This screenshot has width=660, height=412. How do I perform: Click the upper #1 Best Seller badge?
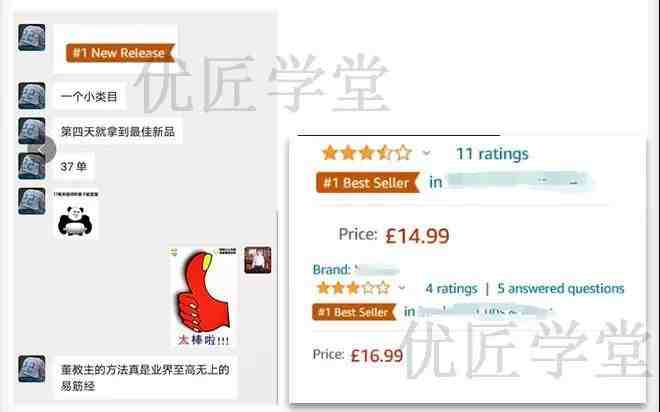[367, 183]
